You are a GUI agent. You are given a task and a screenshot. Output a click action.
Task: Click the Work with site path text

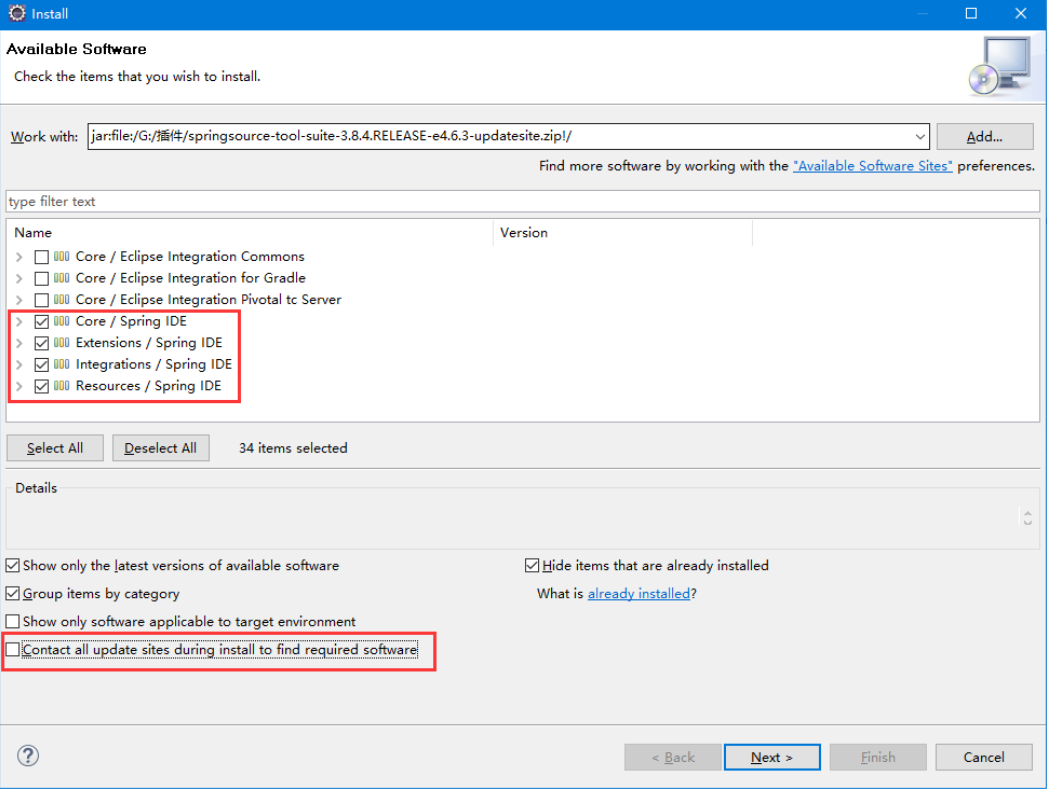pos(331,136)
